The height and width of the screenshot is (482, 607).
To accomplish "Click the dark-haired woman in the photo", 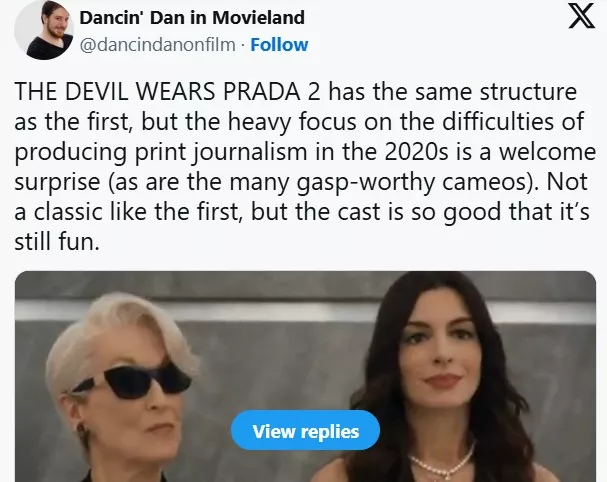I will 437,379.
